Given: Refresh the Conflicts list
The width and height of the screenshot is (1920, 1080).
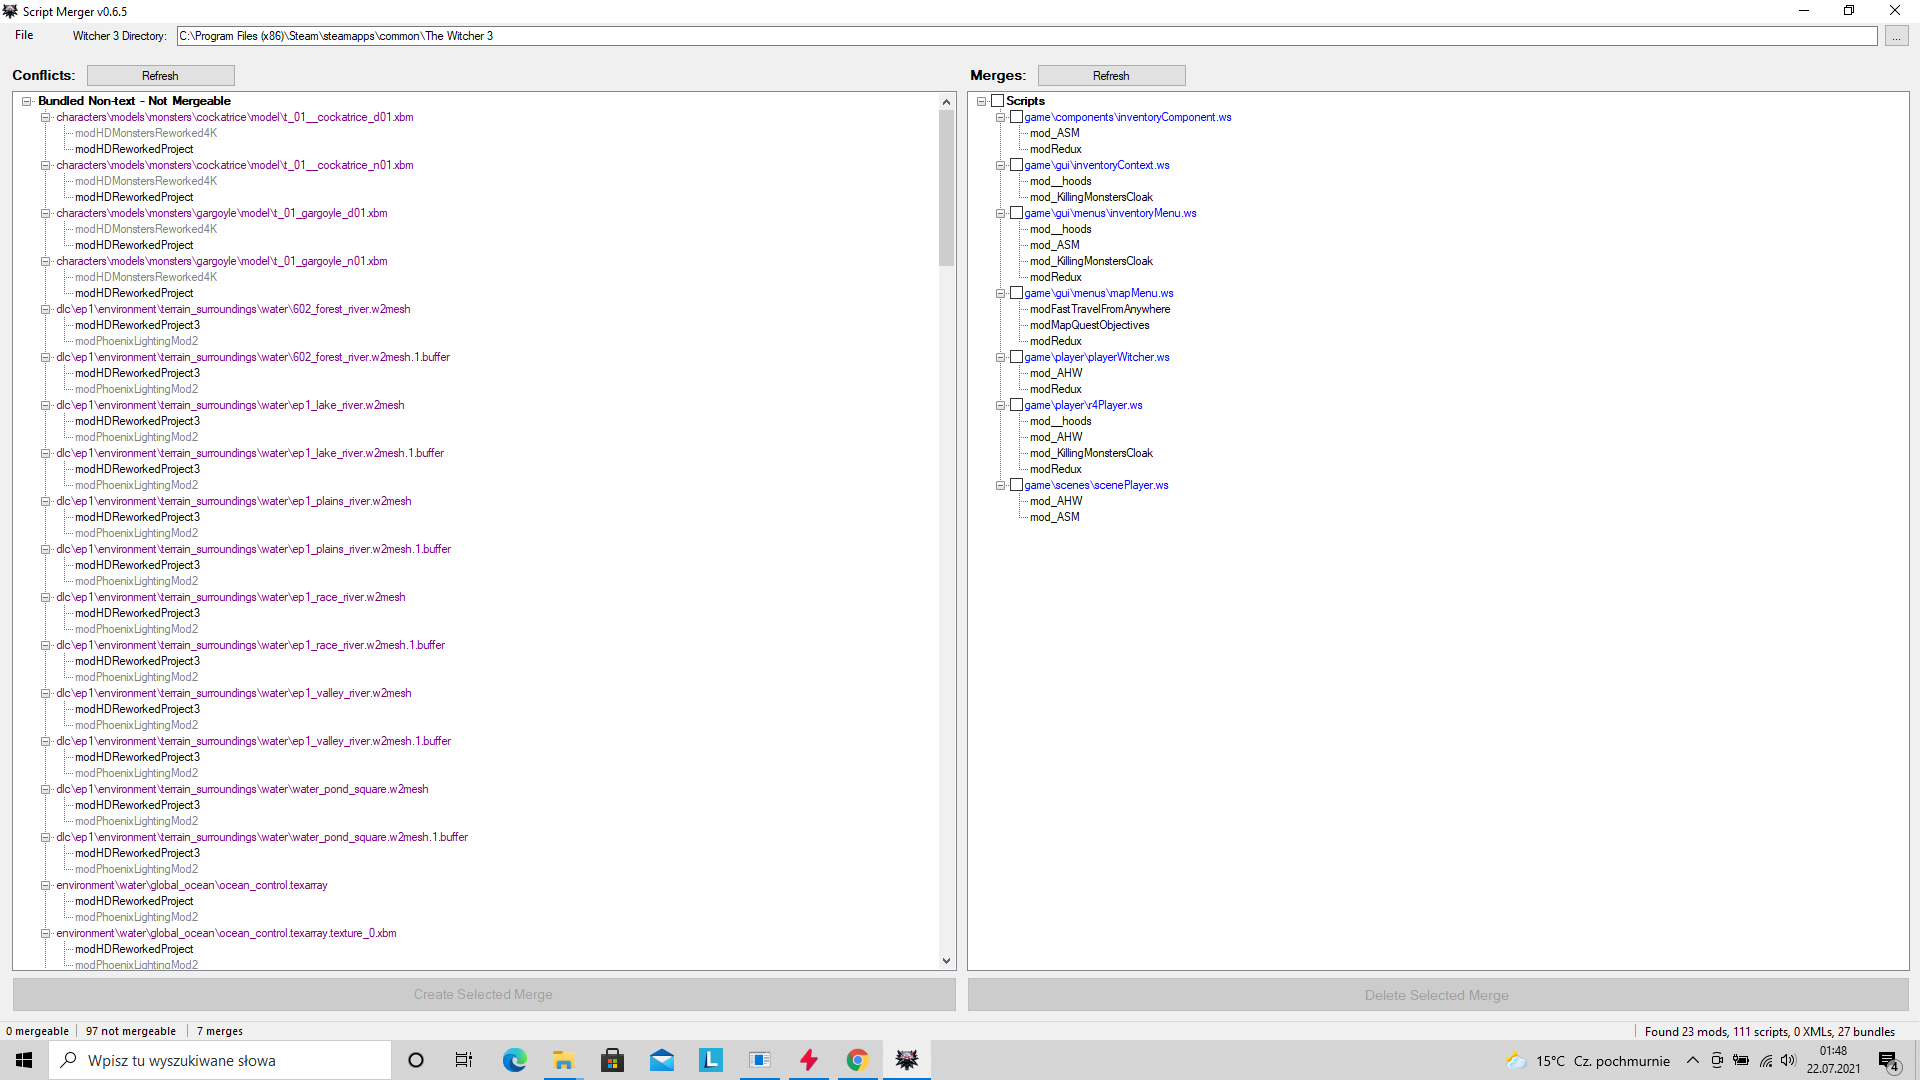Looking at the screenshot, I should click(160, 76).
